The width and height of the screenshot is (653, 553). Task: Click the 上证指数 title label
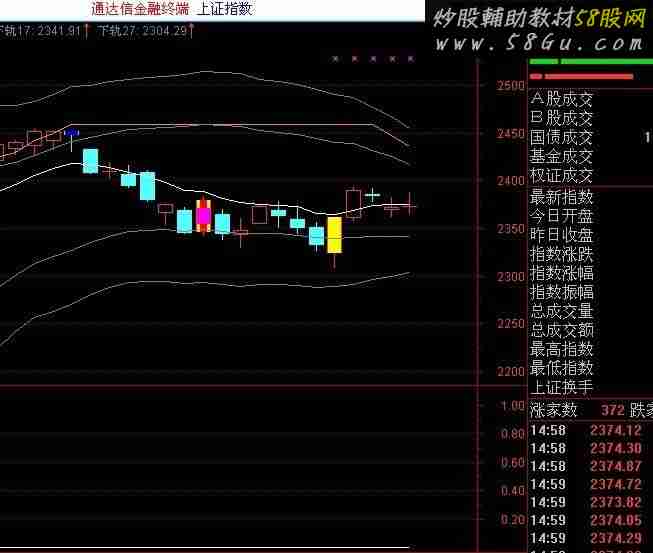pyautogui.click(x=225, y=8)
